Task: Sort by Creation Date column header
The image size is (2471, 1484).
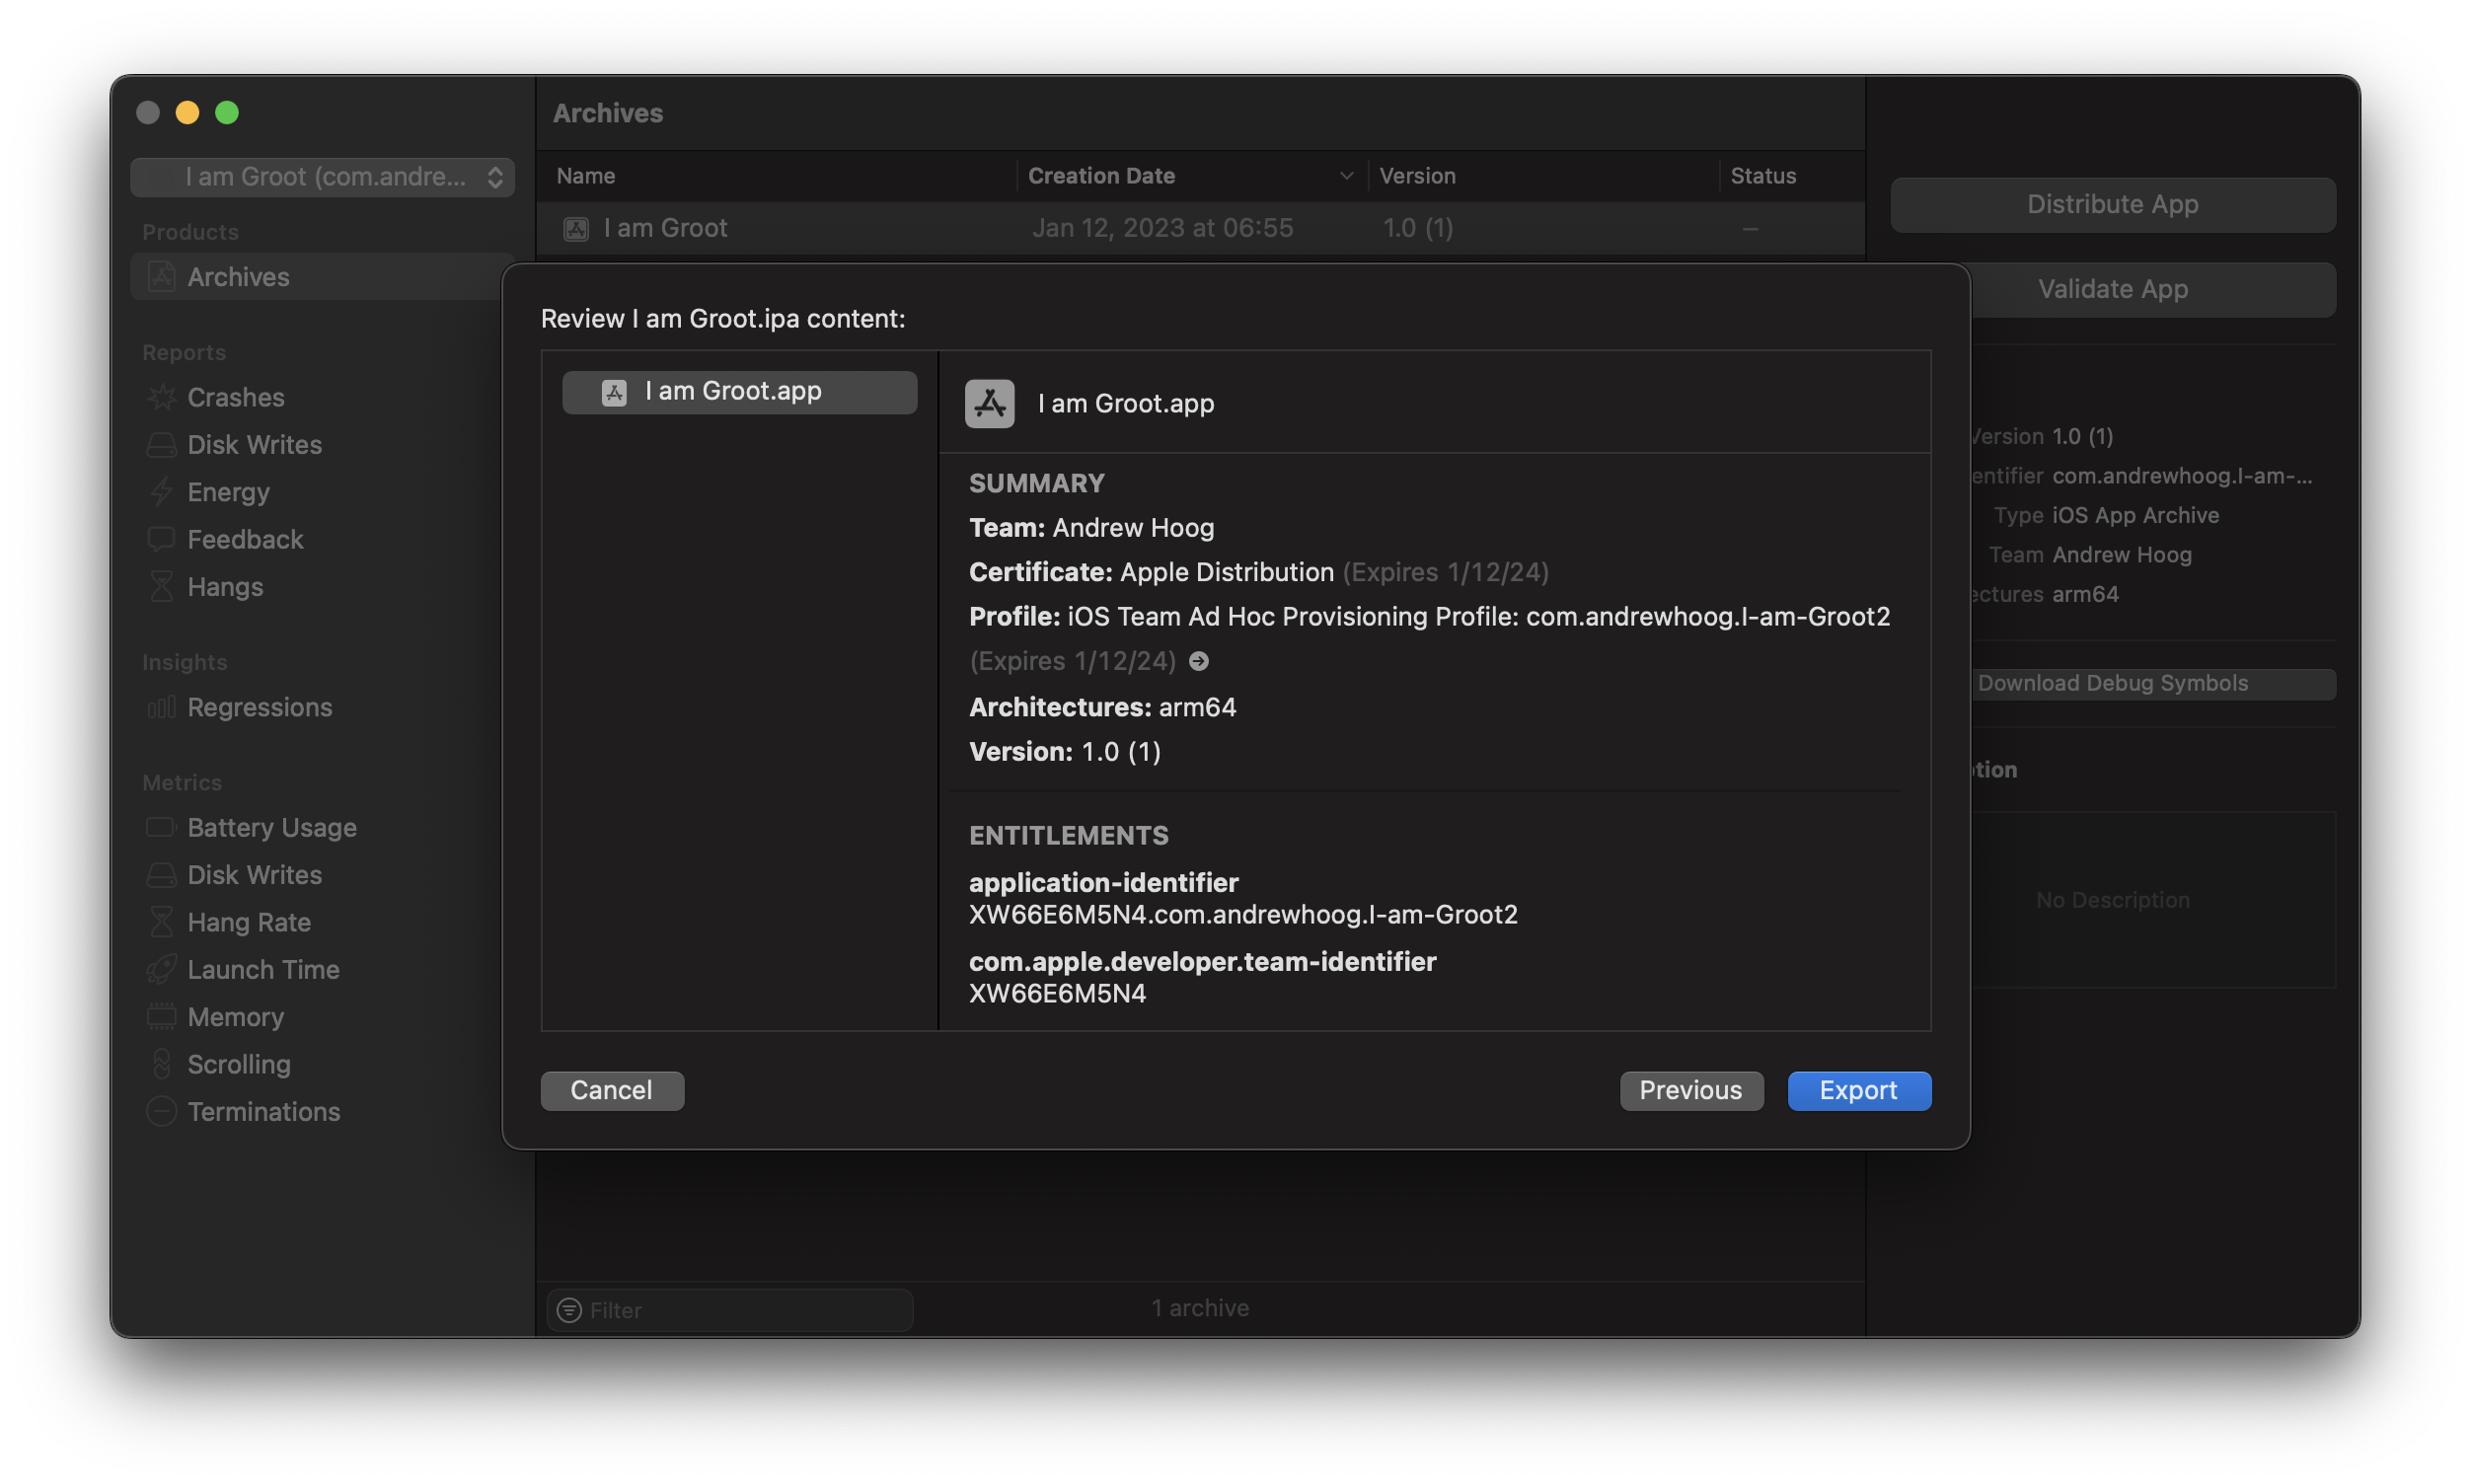Action: click(x=1191, y=176)
